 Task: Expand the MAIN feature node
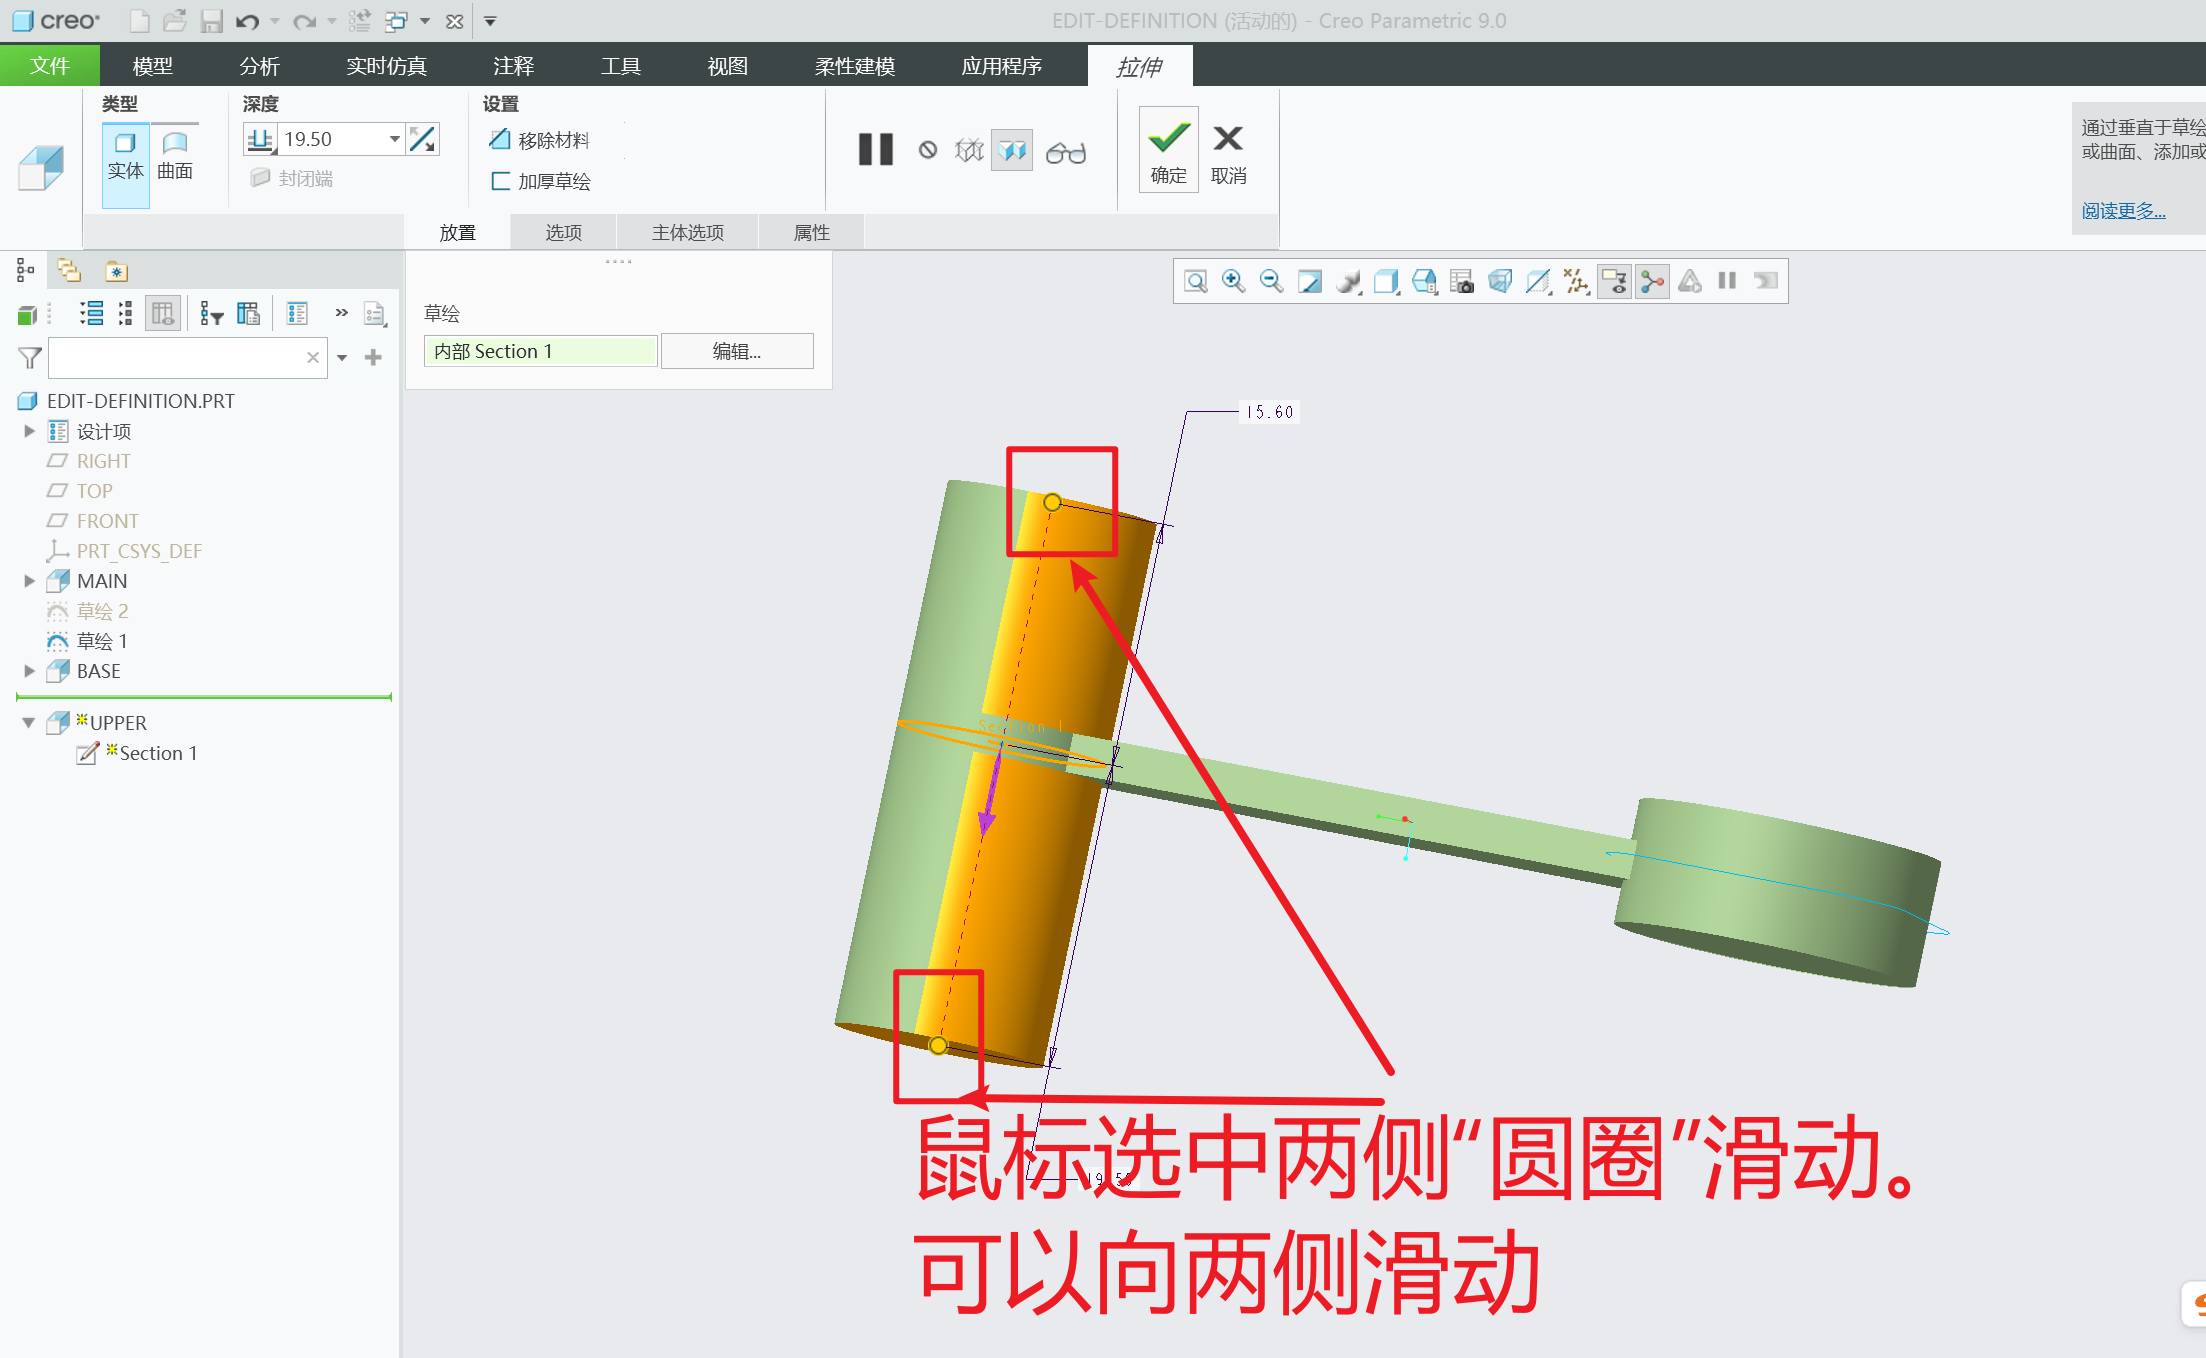(x=29, y=581)
